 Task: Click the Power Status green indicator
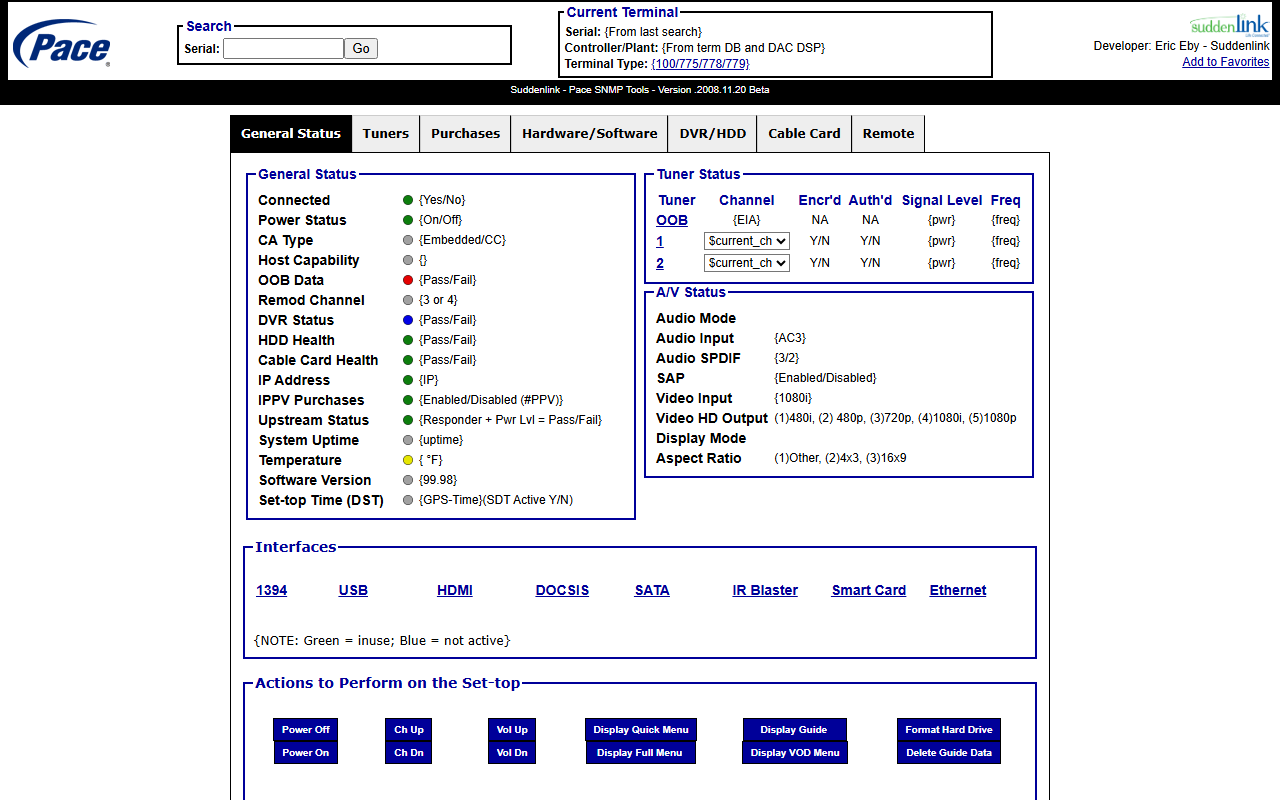pos(408,220)
